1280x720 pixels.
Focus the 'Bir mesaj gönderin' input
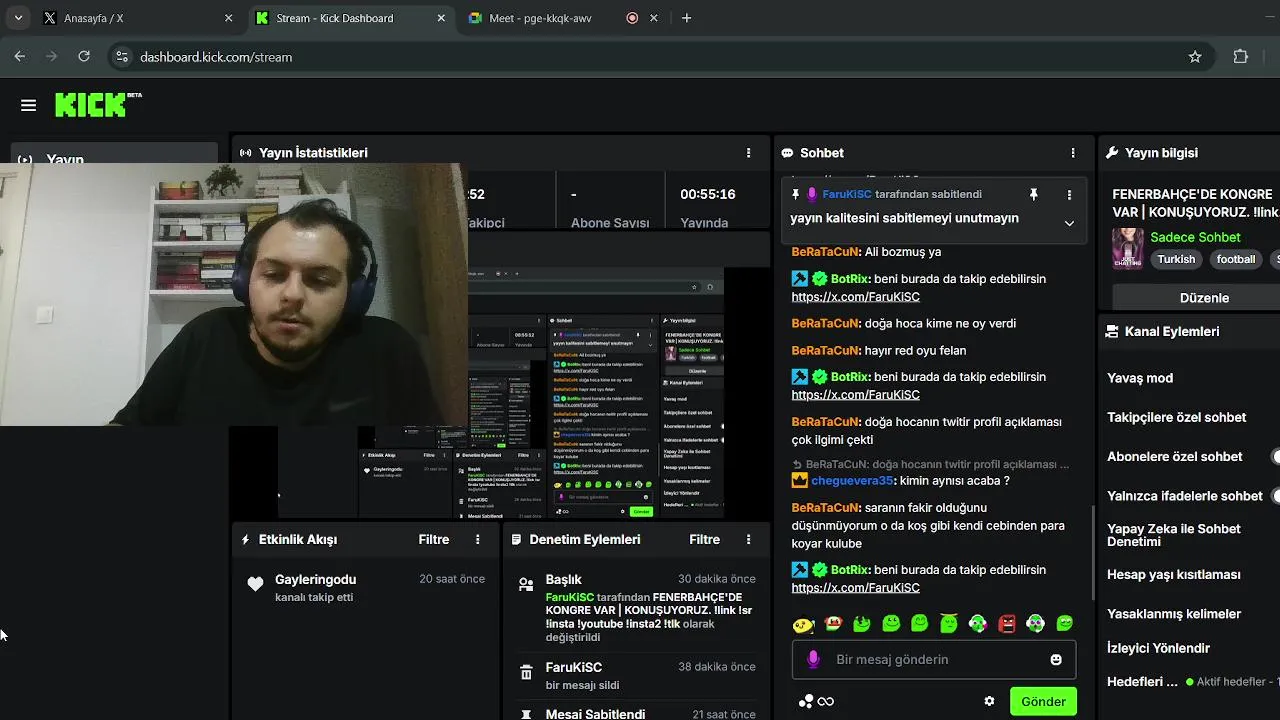coord(934,660)
